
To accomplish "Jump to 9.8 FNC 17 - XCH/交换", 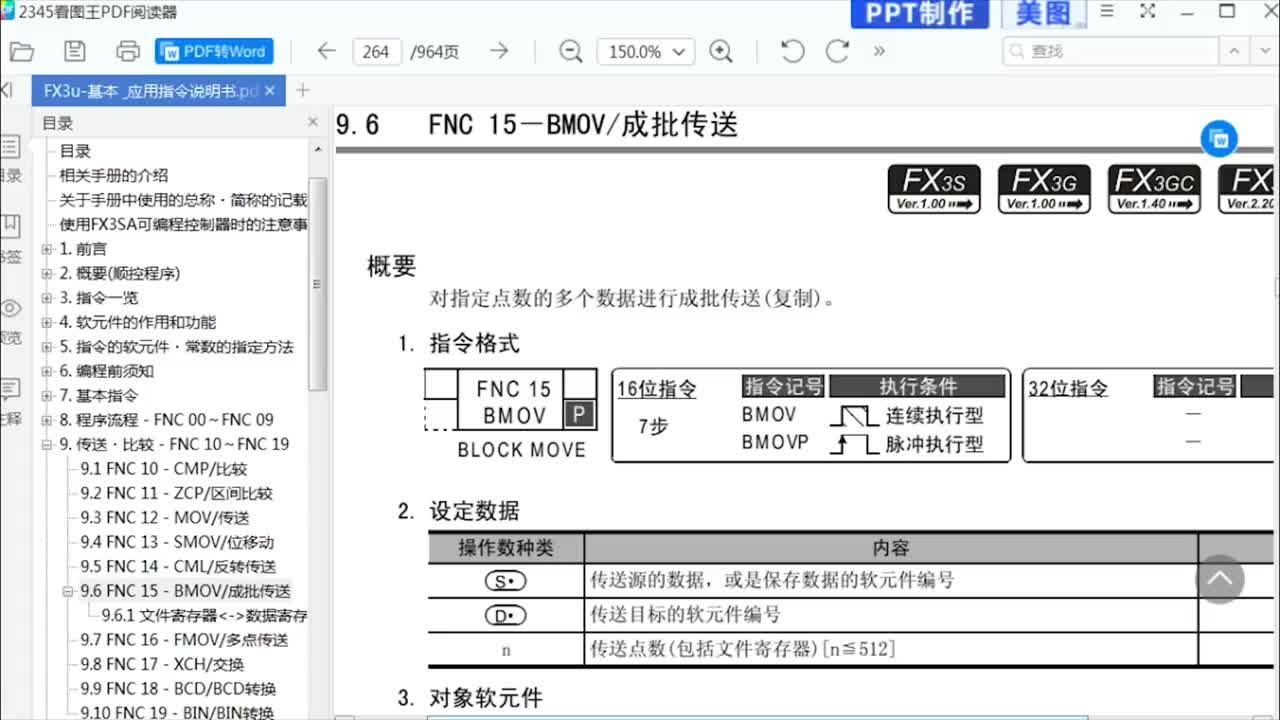I will pyautogui.click(x=162, y=664).
